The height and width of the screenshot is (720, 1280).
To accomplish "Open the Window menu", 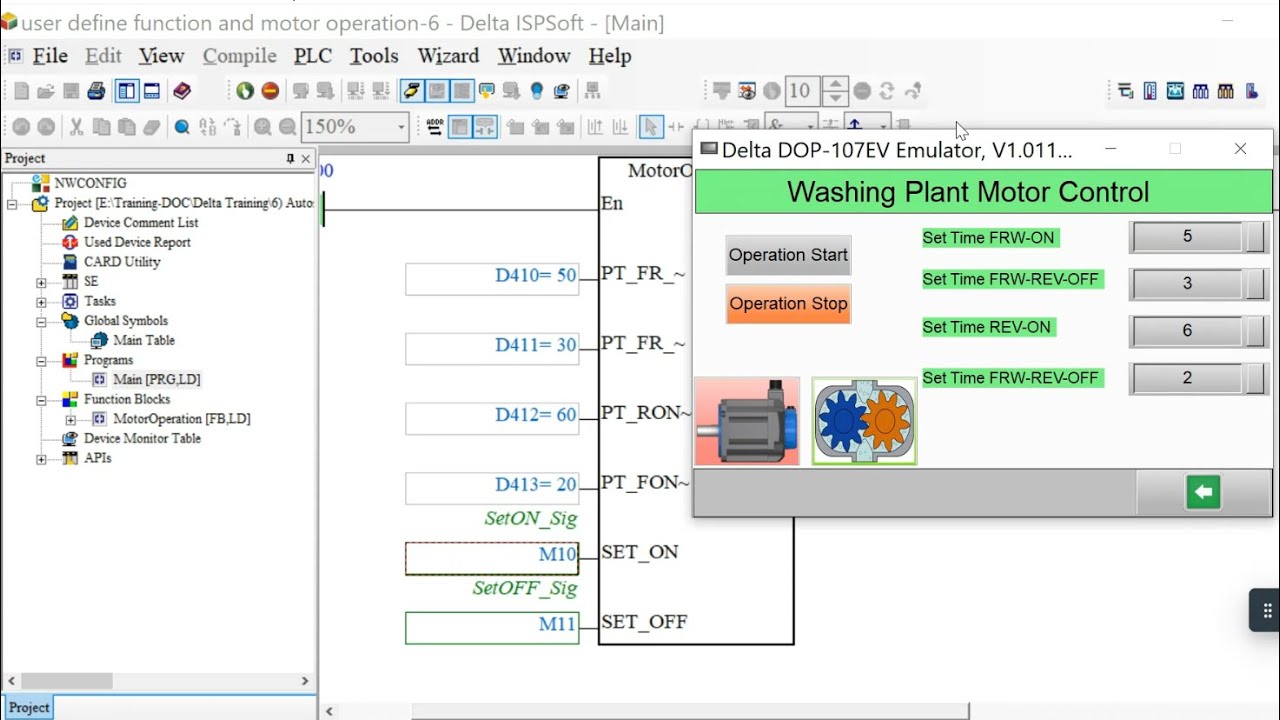I will coord(534,56).
